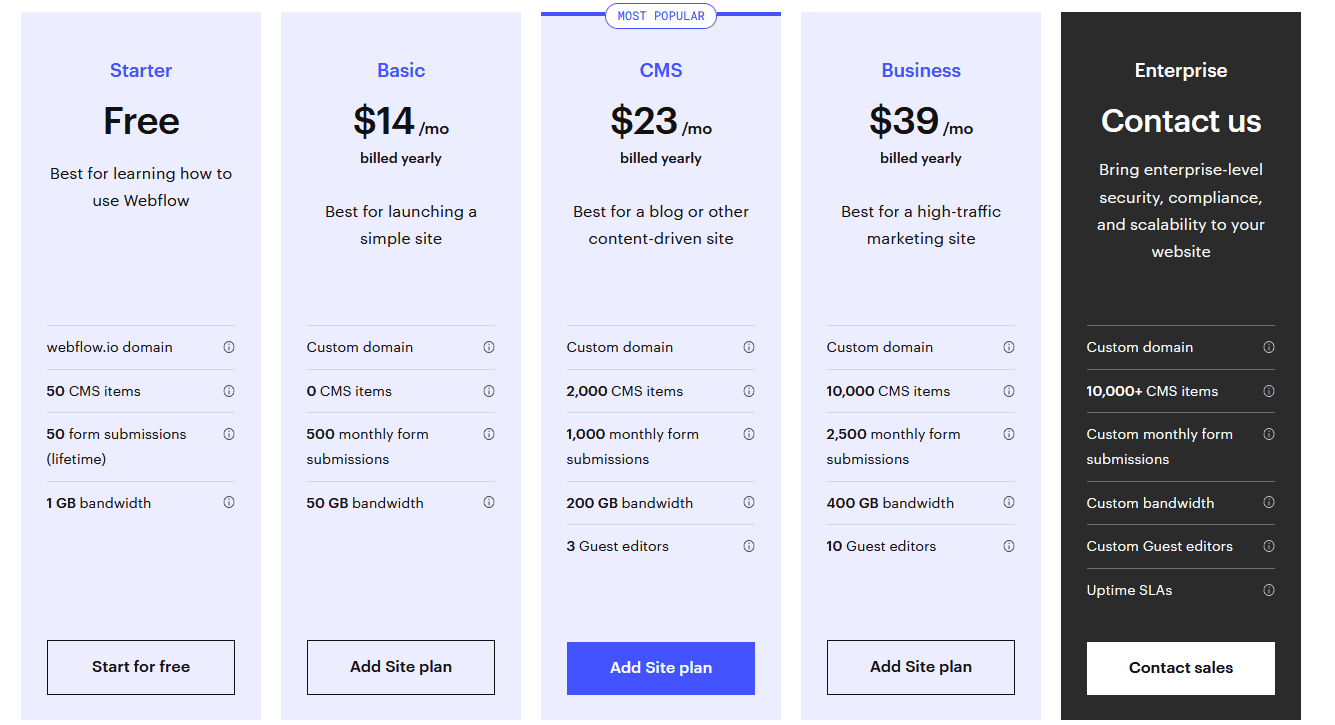The width and height of the screenshot is (1335, 725).
Task: Choose Add Site plan for CMS
Action: [x=661, y=668]
